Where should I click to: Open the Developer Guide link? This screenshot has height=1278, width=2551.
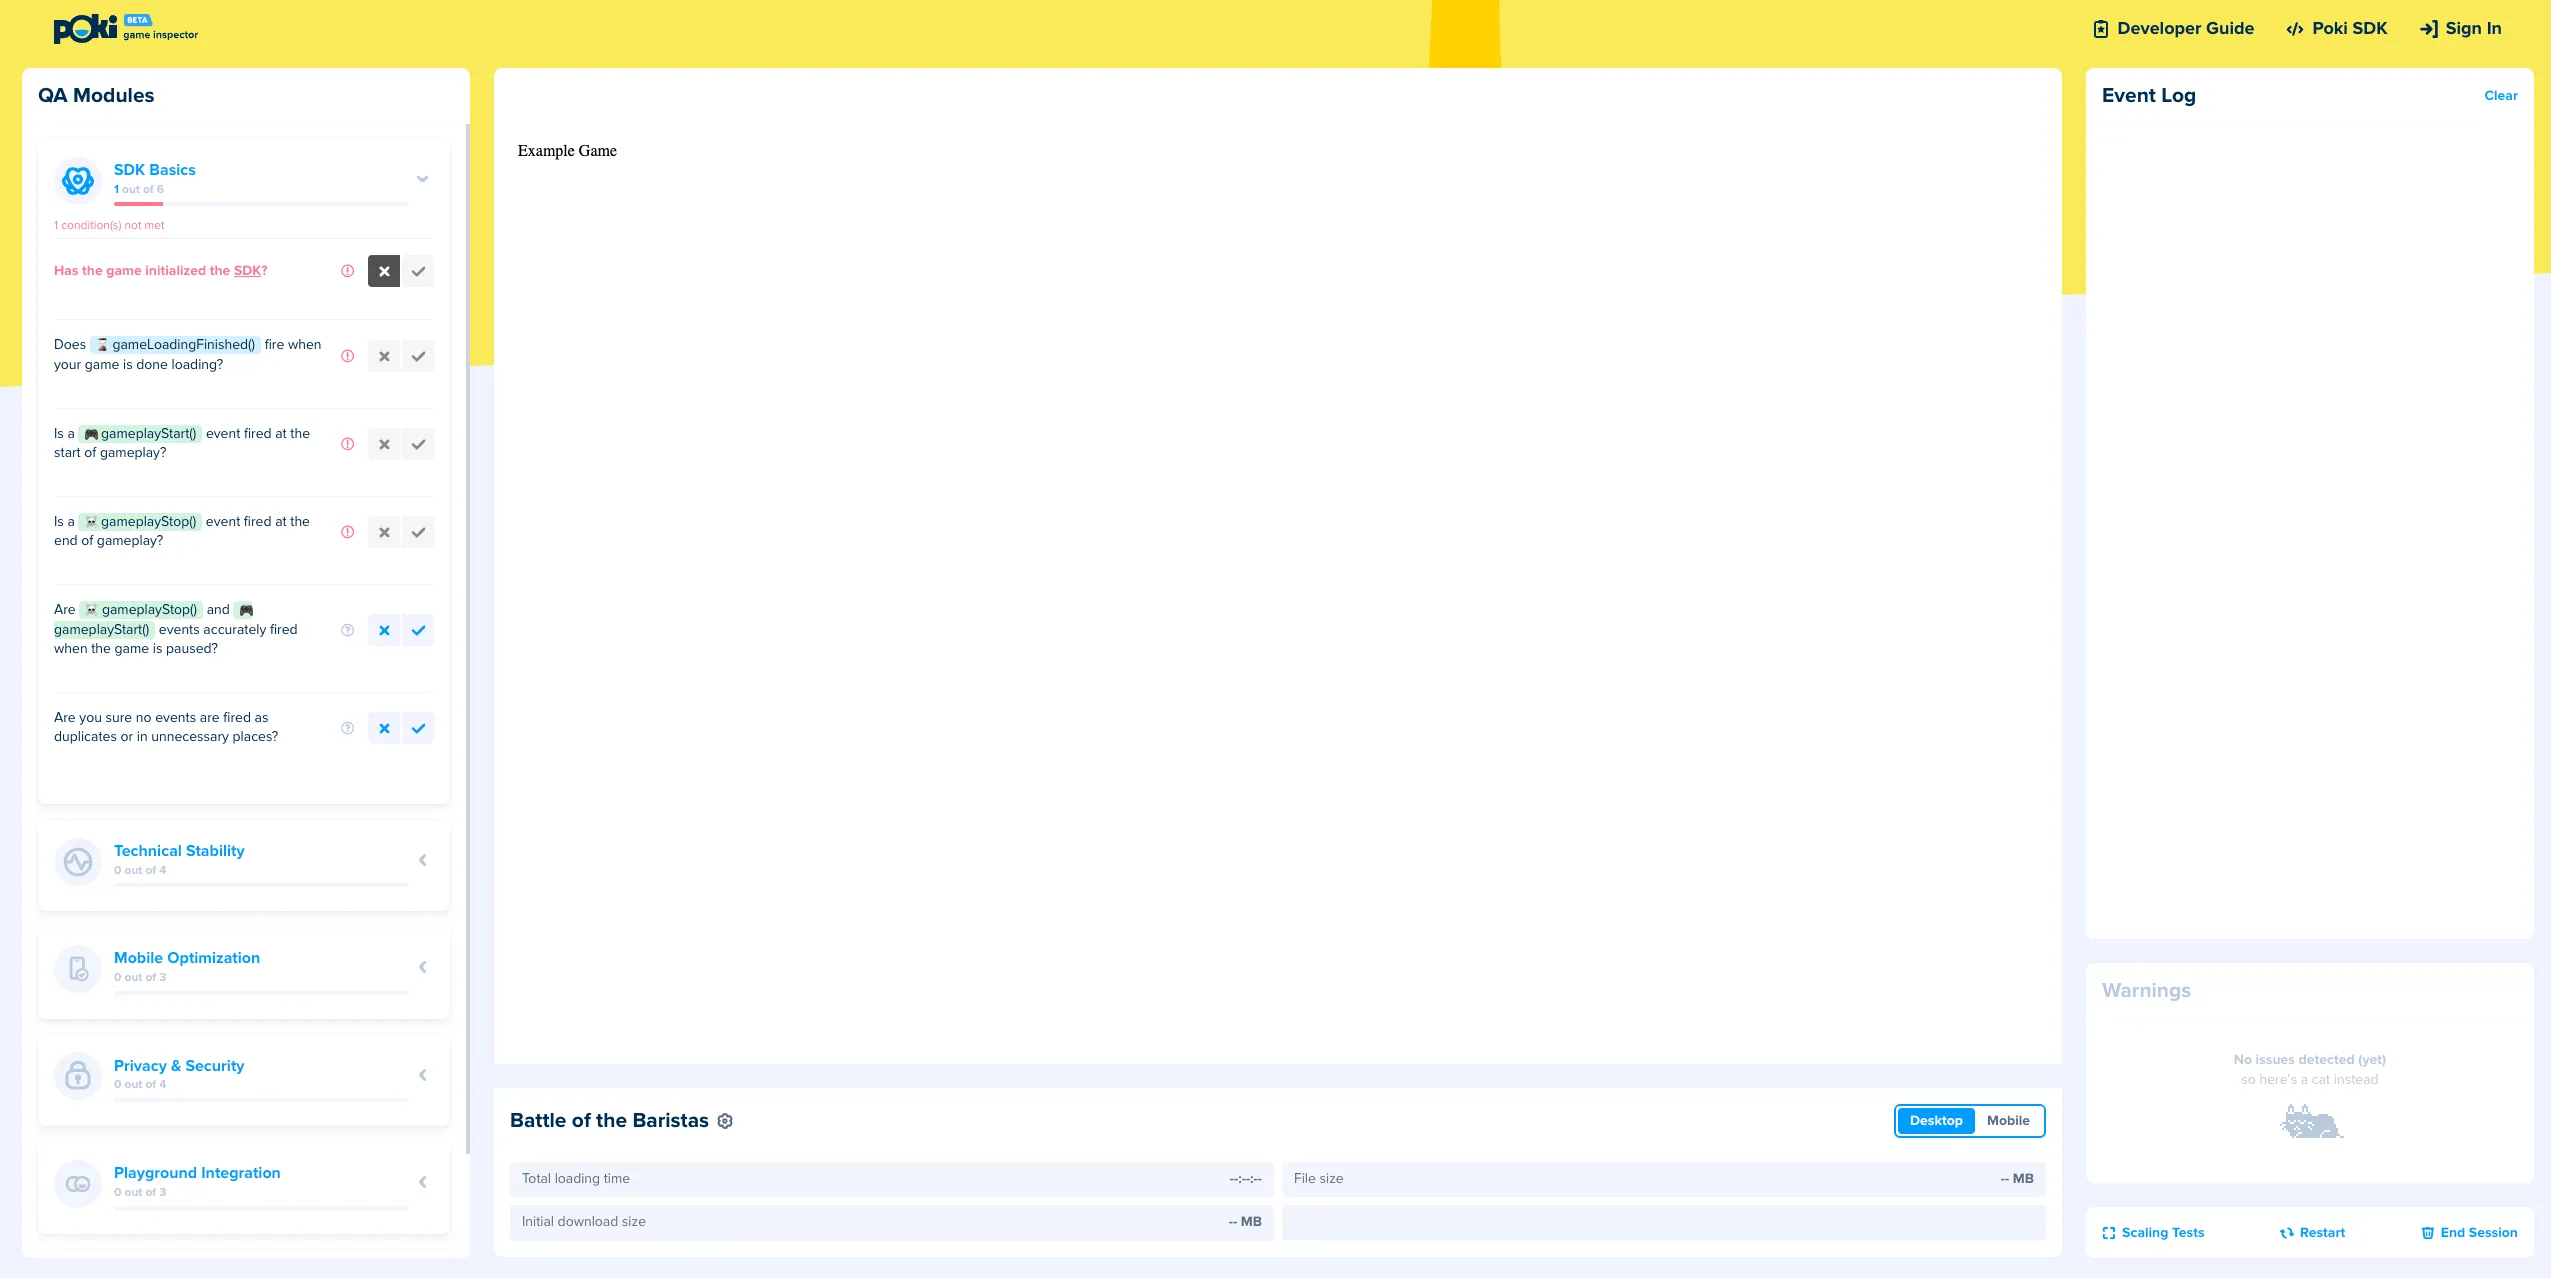pos(2174,29)
